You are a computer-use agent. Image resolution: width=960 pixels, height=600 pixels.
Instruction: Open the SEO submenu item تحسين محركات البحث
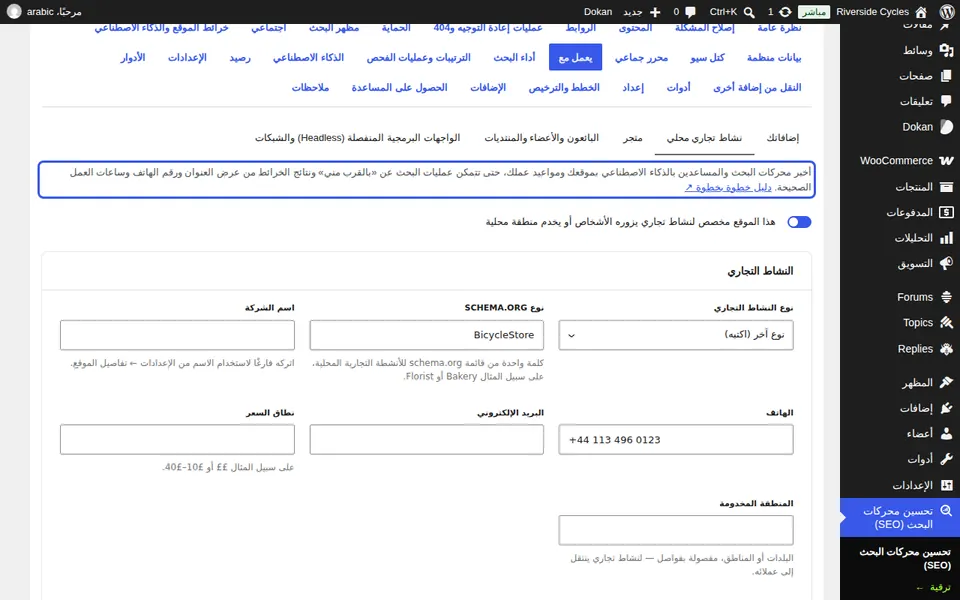(905, 558)
